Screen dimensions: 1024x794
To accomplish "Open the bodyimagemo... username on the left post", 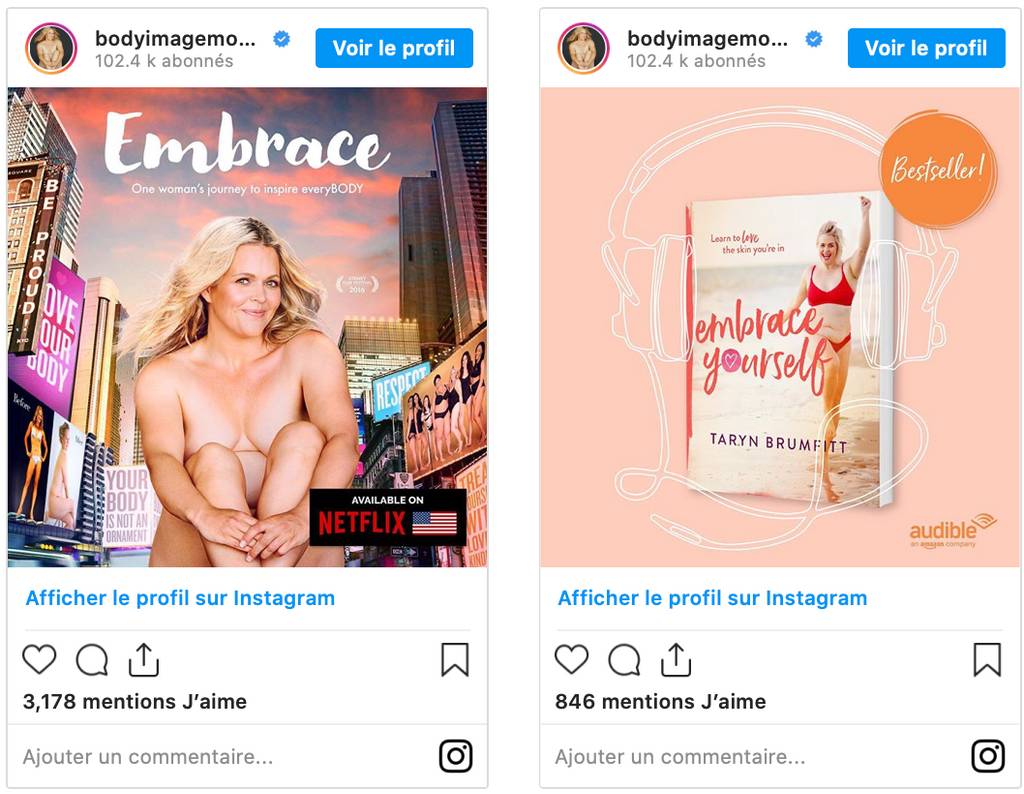I will 175,39.
